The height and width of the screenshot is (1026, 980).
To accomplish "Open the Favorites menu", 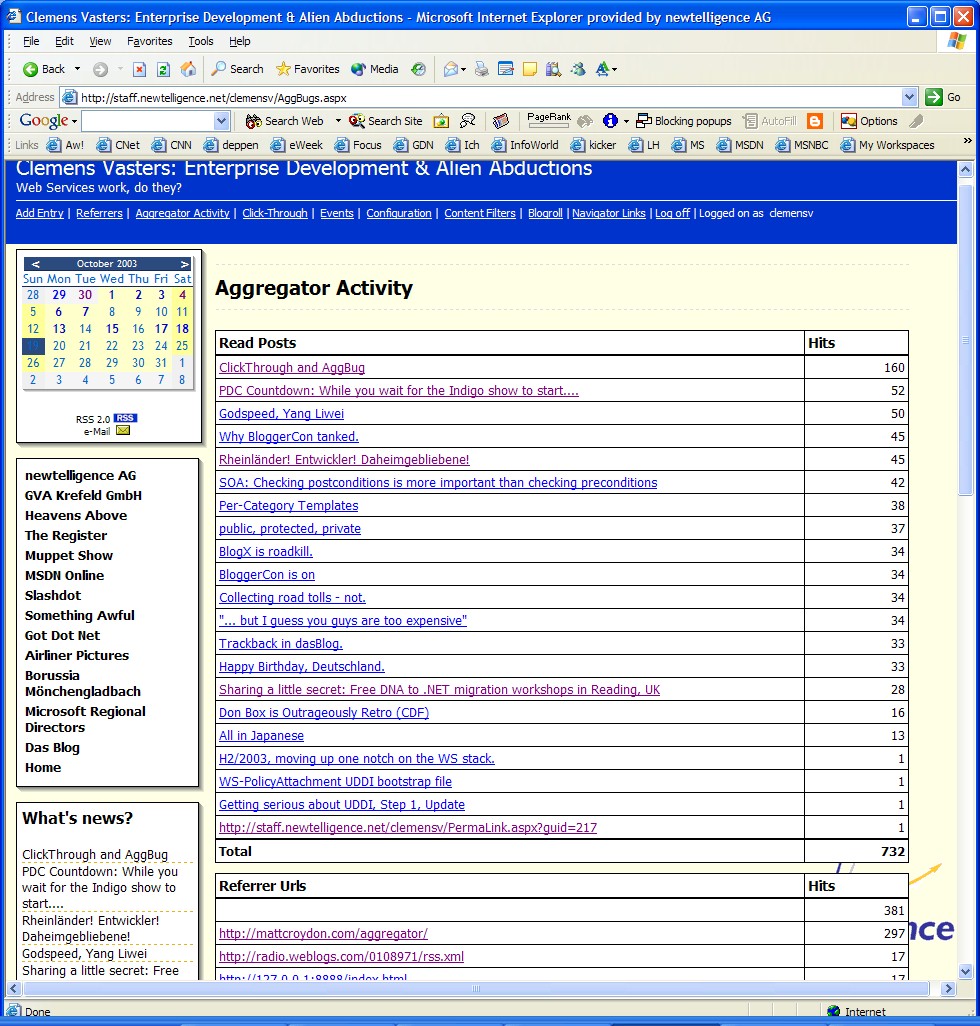I will (150, 41).
